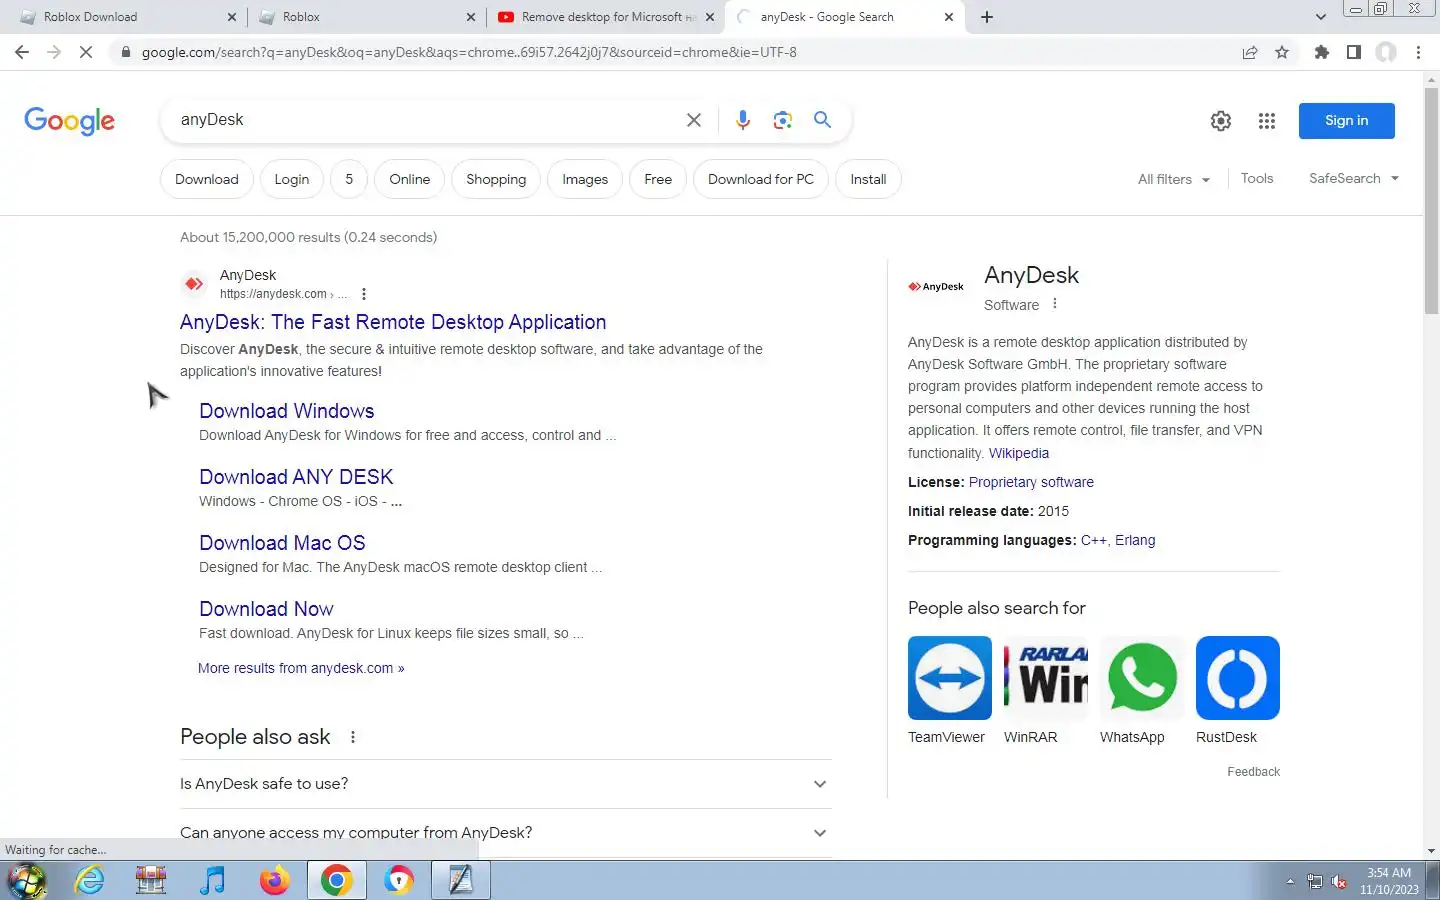The width and height of the screenshot is (1440, 900).
Task: Click the muted volume tray icon
Action: pyautogui.click(x=1339, y=881)
